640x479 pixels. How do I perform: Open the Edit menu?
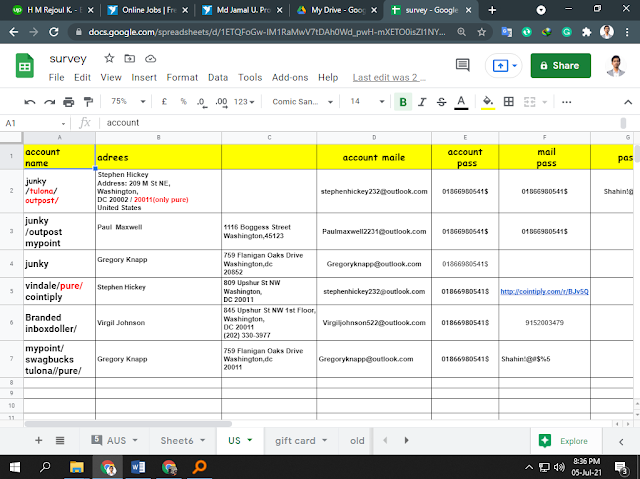point(82,78)
